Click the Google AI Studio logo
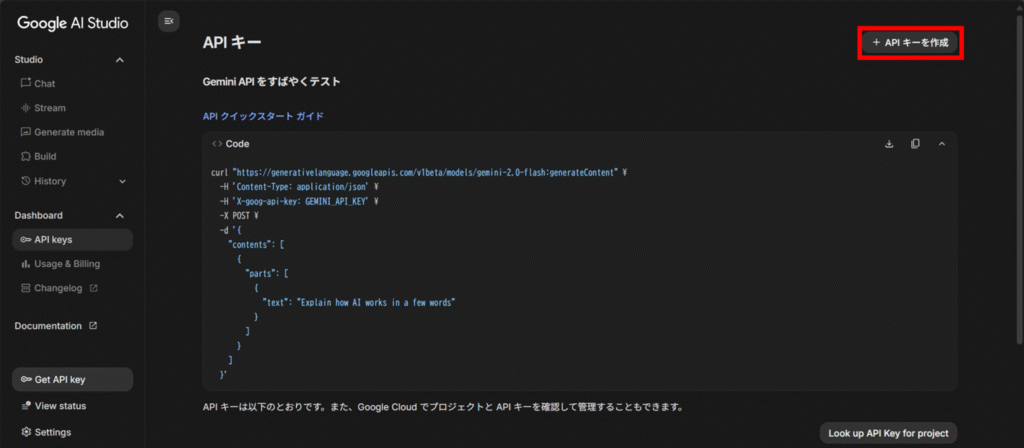This screenshot has height=448, width=1024. (x=72, y=23)
